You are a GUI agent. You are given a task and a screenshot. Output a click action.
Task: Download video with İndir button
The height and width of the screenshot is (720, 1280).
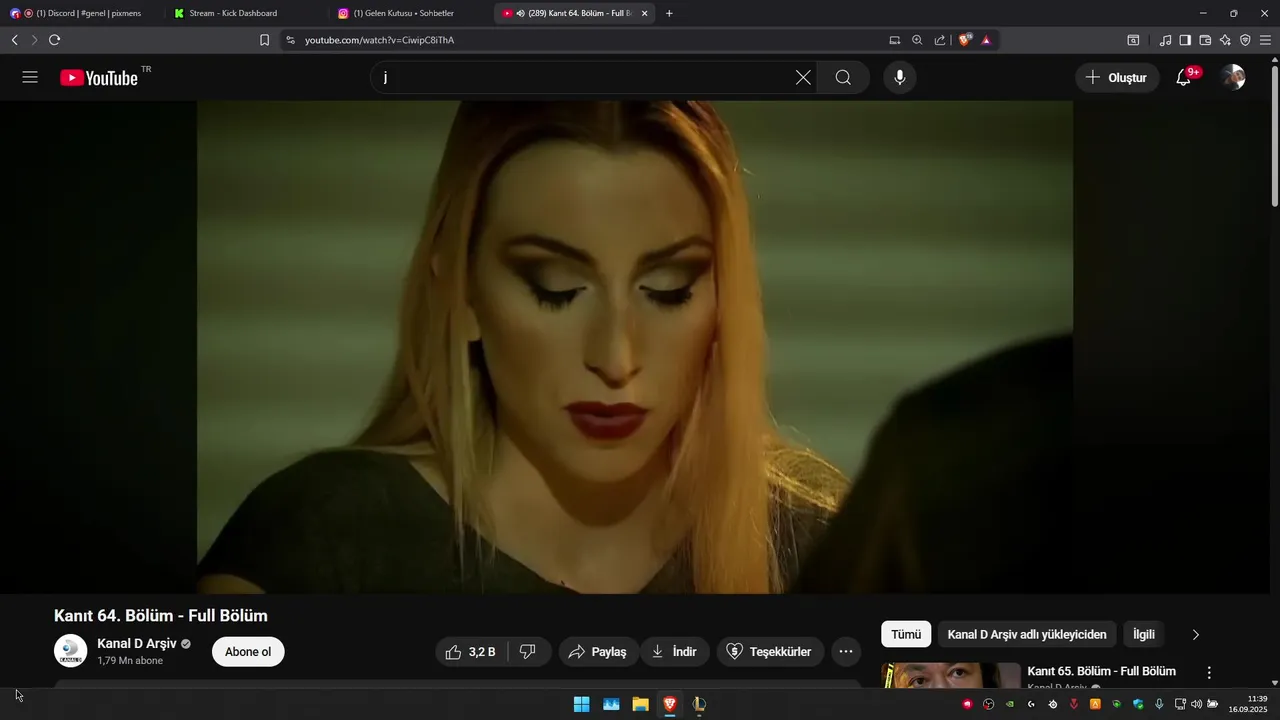[675, 652]
